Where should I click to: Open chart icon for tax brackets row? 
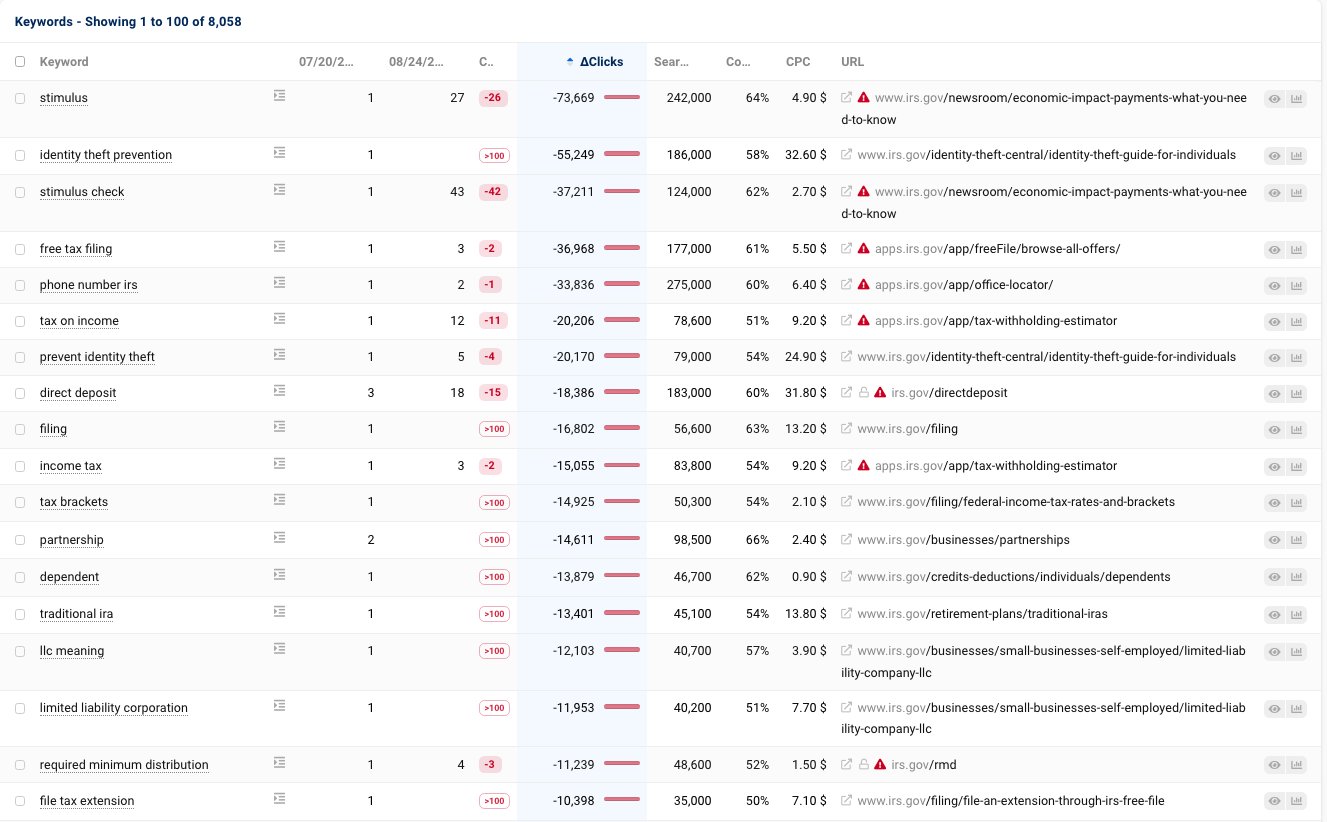[1297, 503]
